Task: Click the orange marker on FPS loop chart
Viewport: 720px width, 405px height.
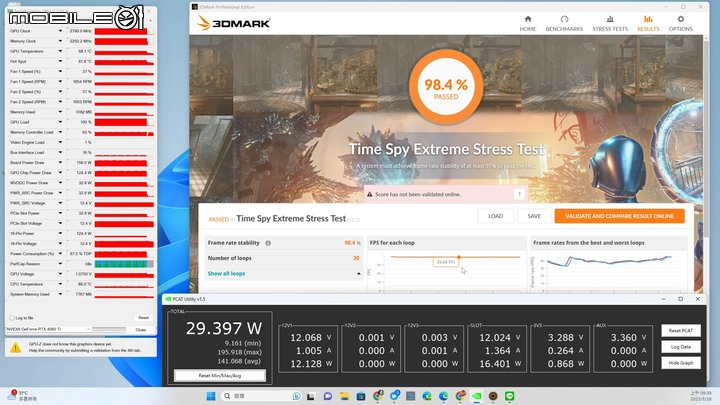Action: (x=458, y=257)
